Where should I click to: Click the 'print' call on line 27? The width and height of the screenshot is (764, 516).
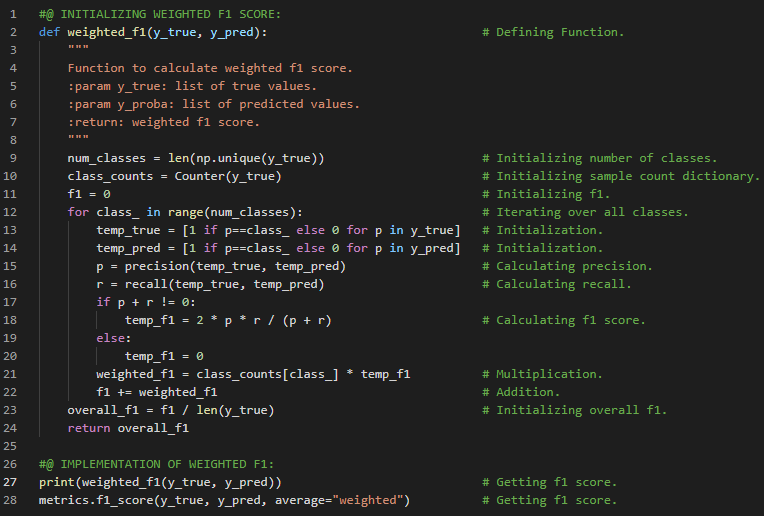point(56,482)
